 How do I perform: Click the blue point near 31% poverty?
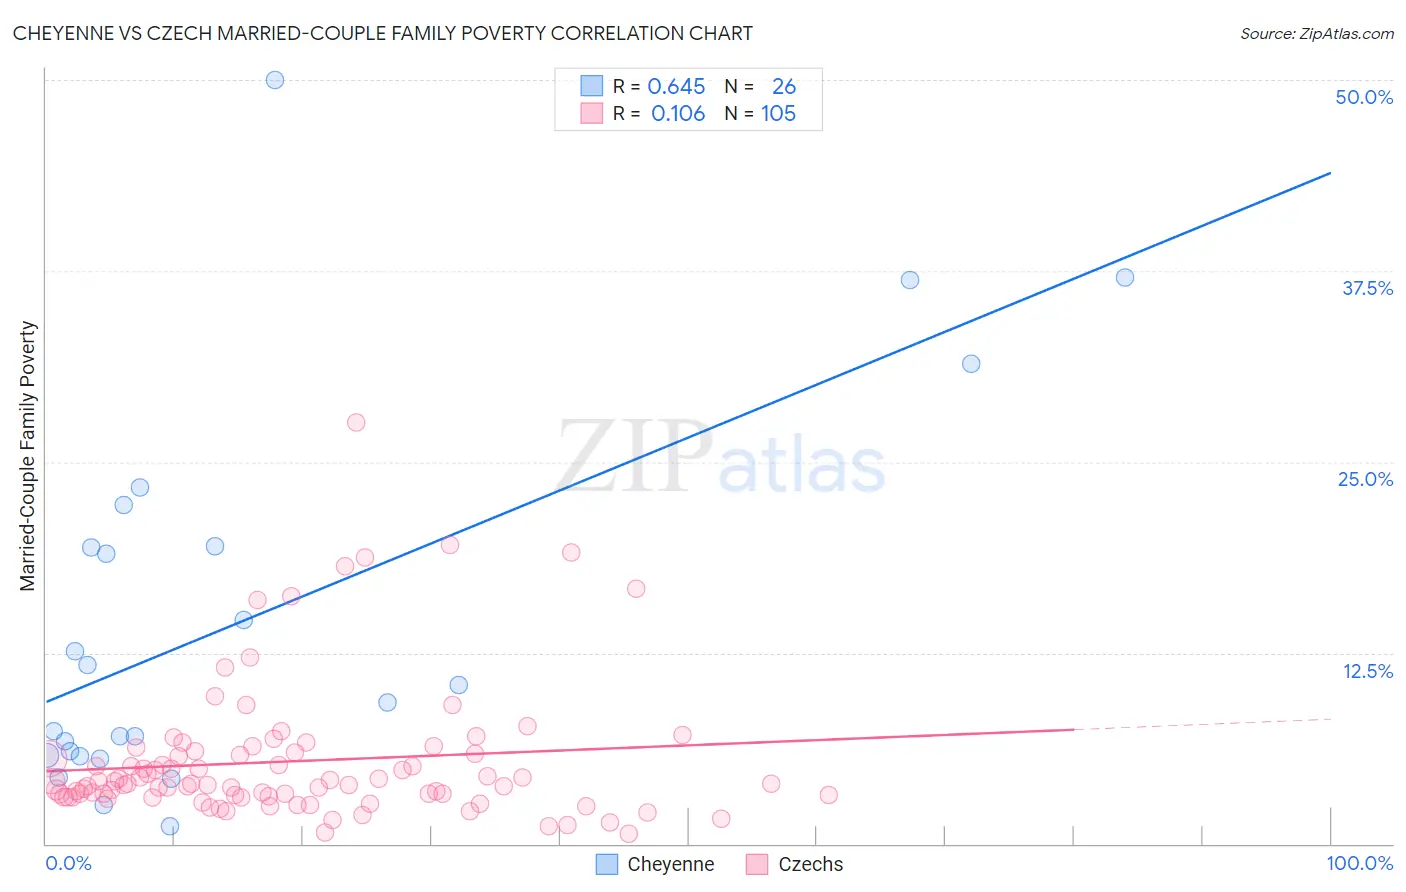point(971,364)
